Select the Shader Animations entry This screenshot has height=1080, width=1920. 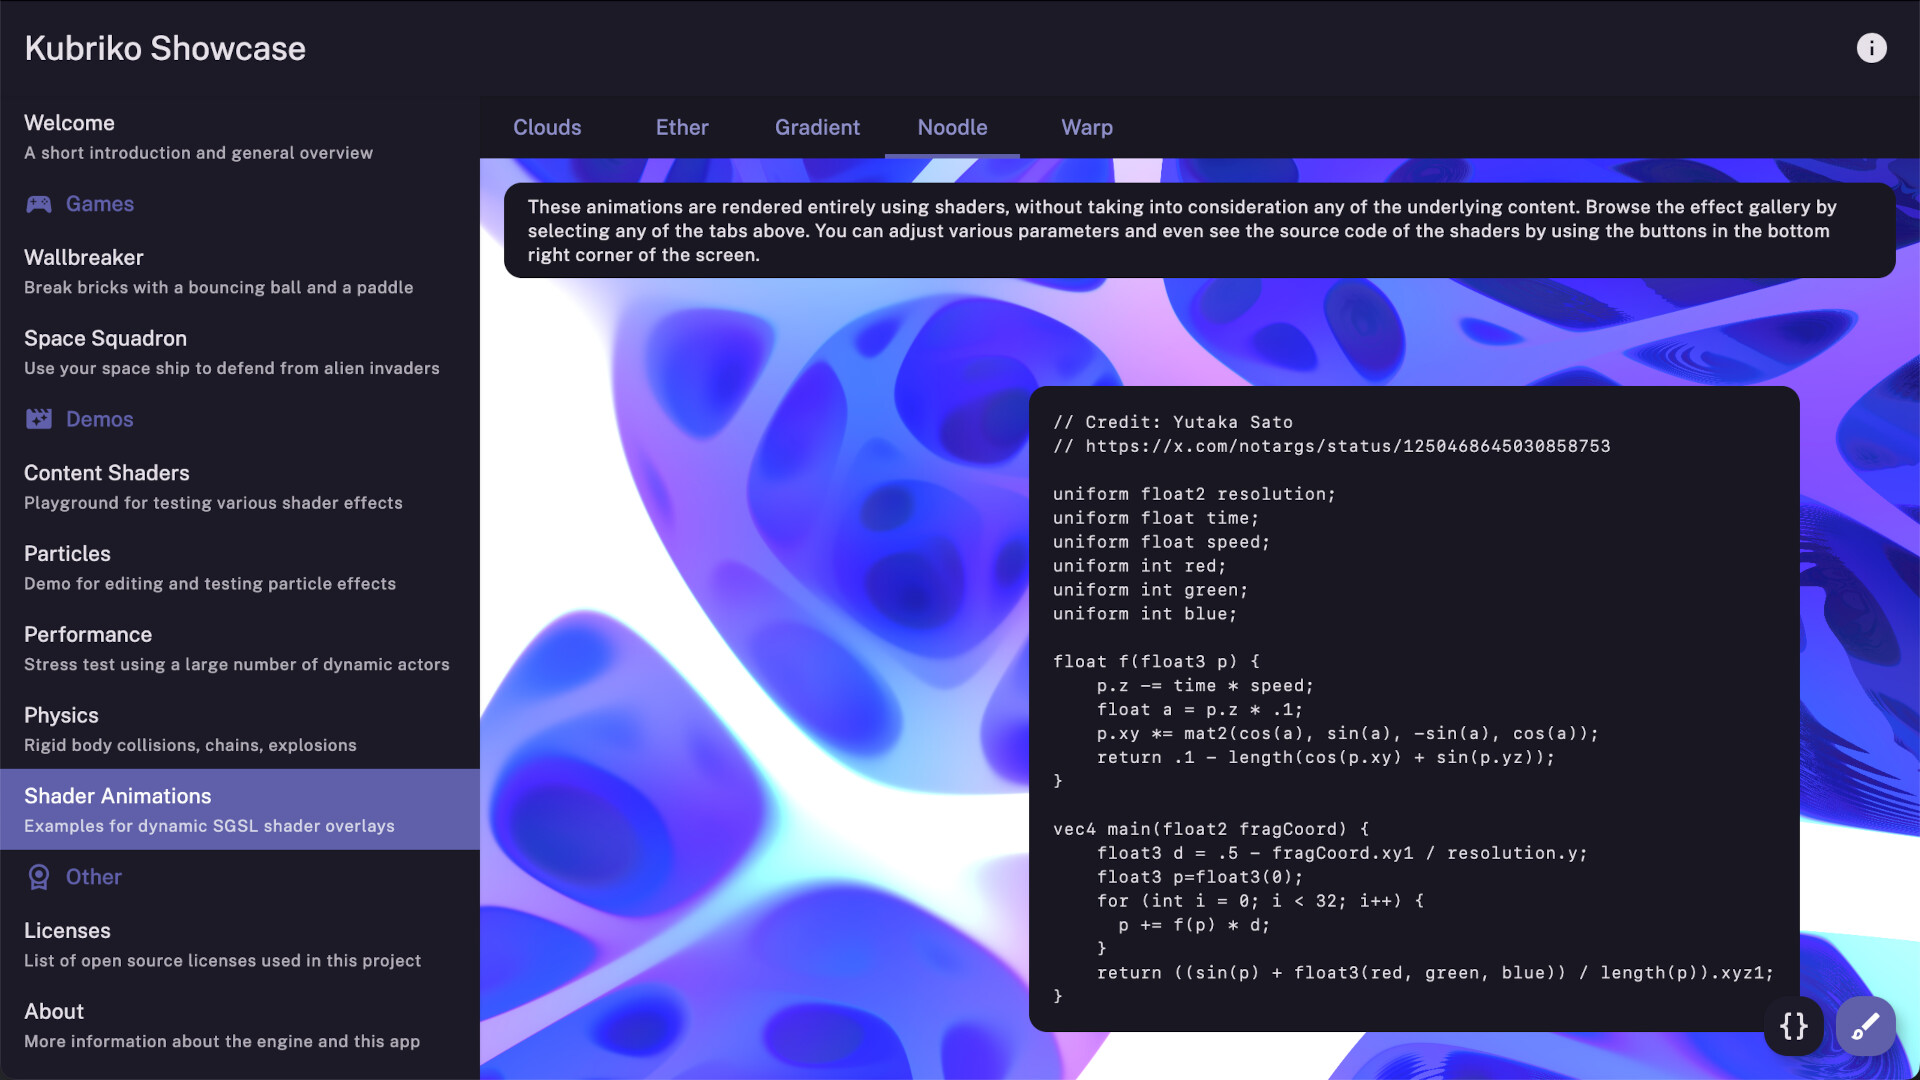coord(240,810)
